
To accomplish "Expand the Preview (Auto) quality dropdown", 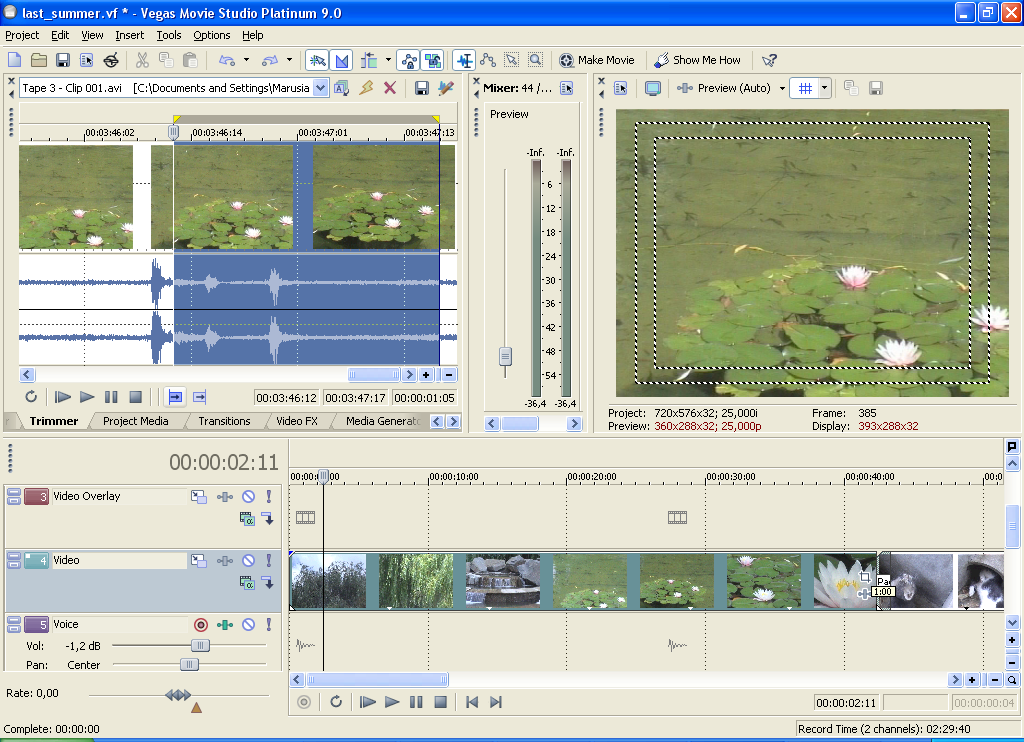I will [x=780, y=88].
